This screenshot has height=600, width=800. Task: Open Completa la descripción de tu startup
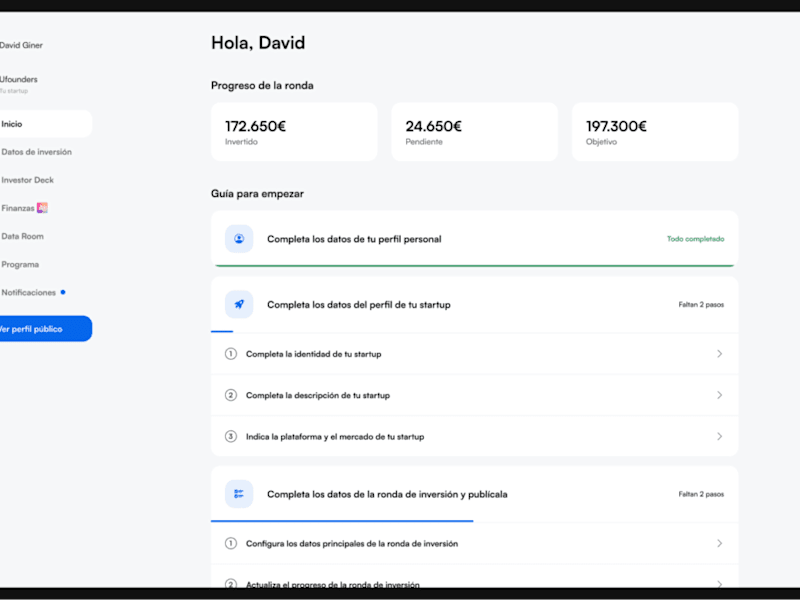(474, 395)
